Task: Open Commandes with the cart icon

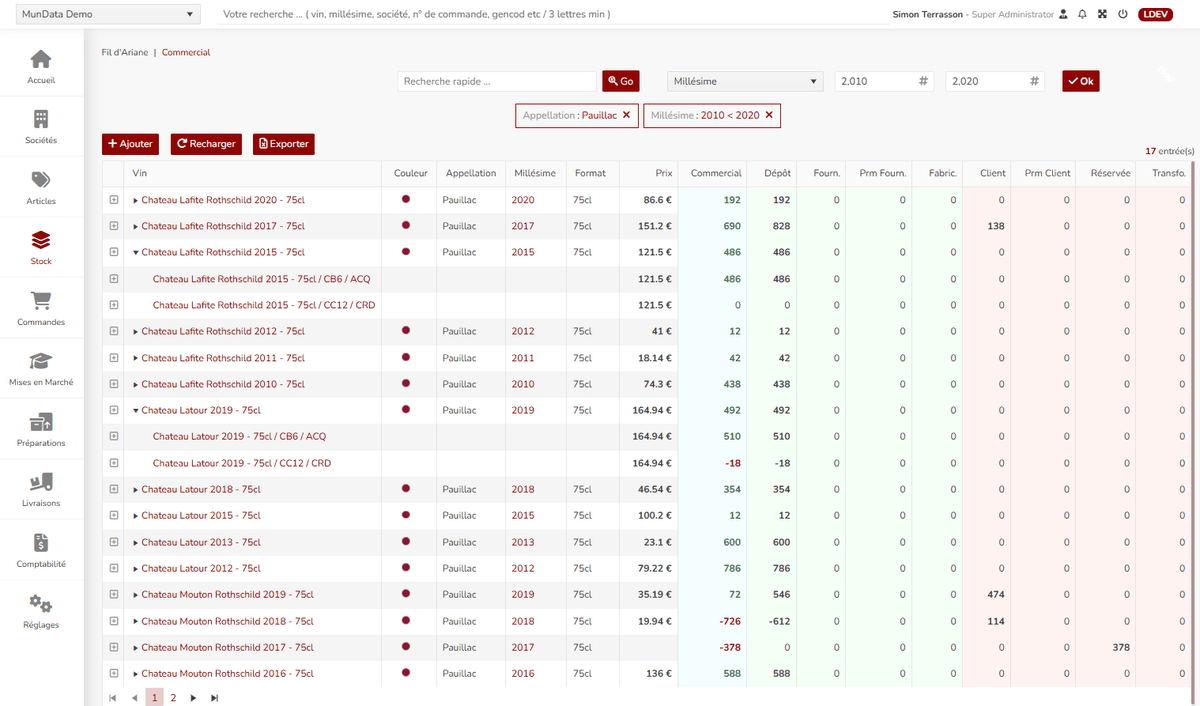Action: [41, 308]
